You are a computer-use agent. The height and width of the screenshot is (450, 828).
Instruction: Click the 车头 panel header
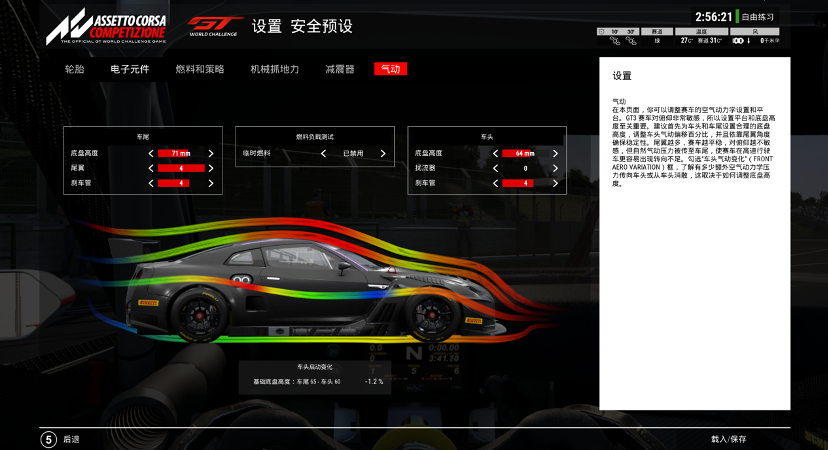click(487, 137)
